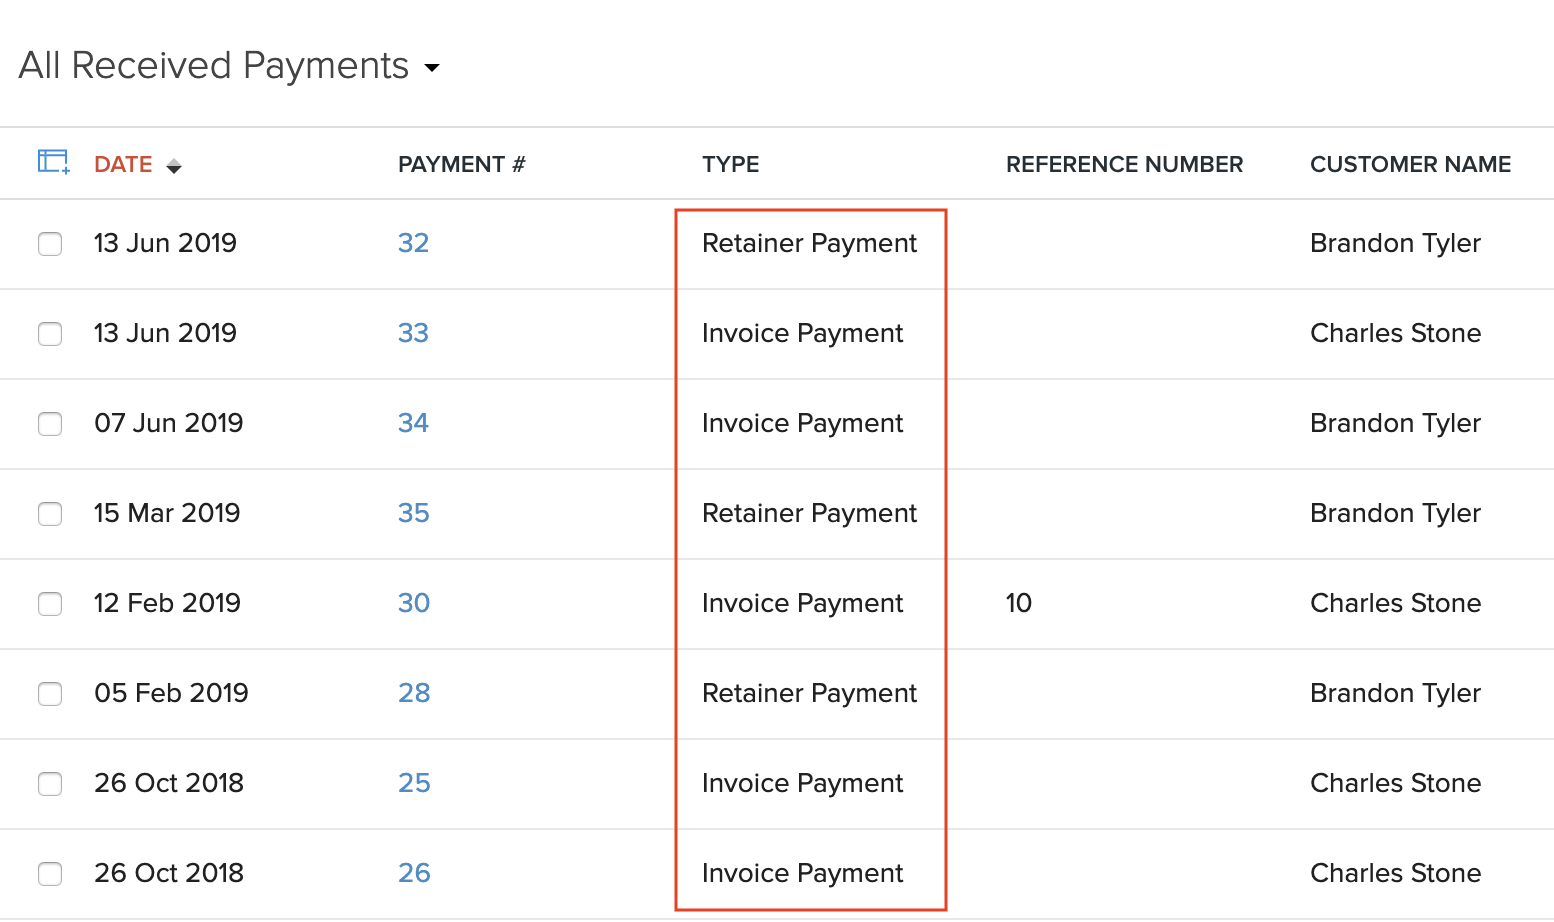Open payment number 32
The height and width of the screenshot is (922, 1554).
click(x=413, y=243)
